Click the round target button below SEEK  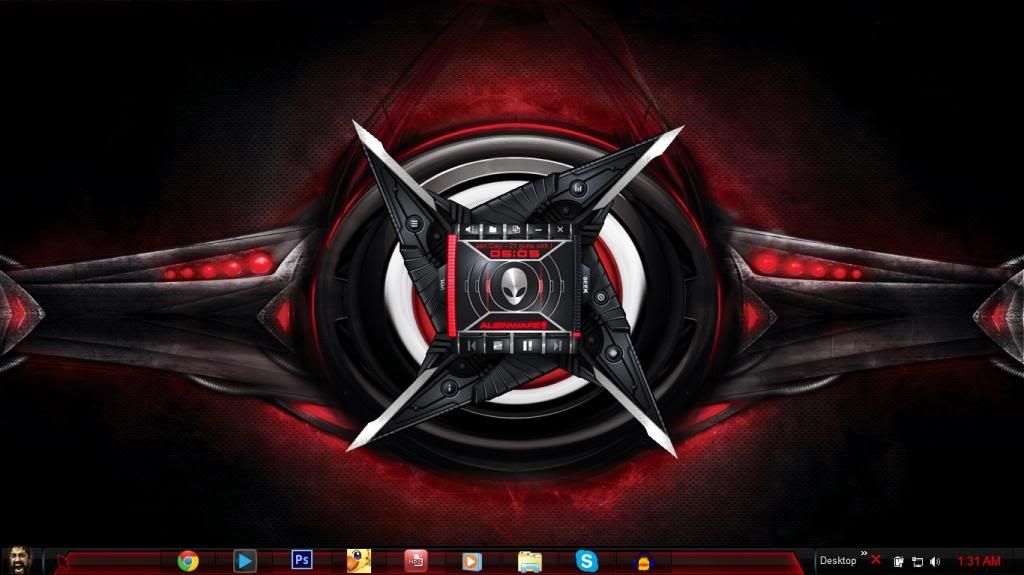(x=601, y=297)
